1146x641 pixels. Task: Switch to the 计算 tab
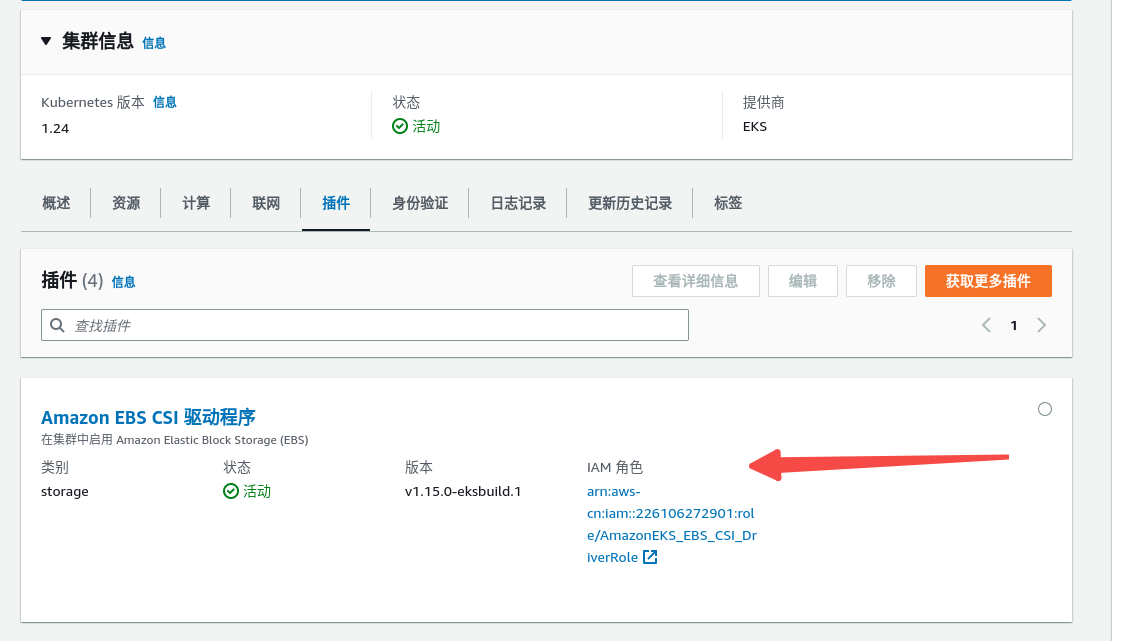tap(196, 203)
